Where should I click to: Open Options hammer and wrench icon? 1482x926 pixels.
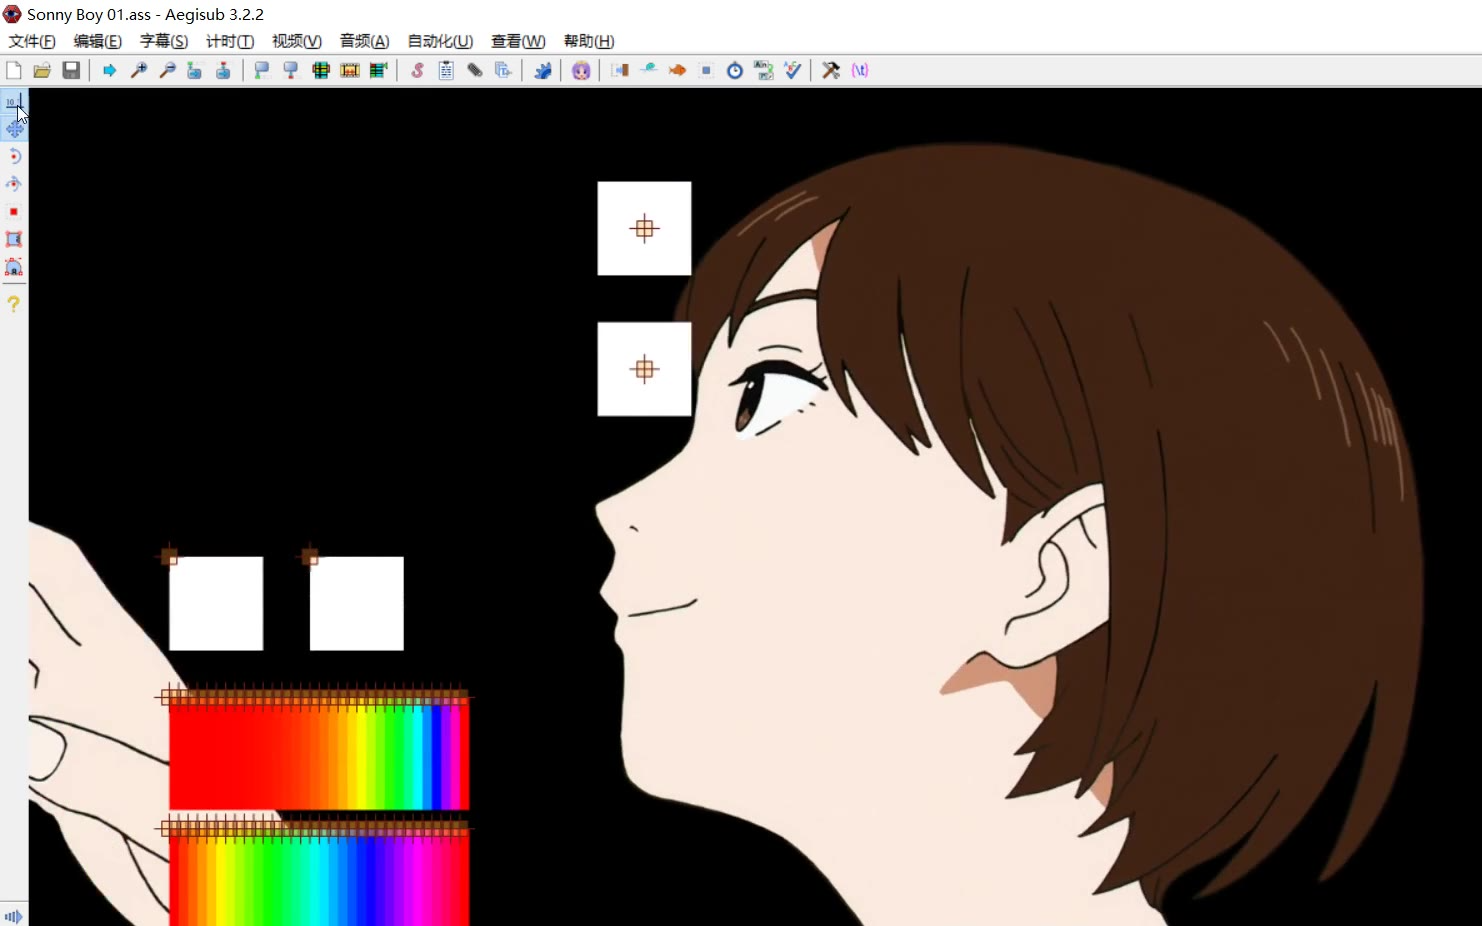[x=831, y=70]
